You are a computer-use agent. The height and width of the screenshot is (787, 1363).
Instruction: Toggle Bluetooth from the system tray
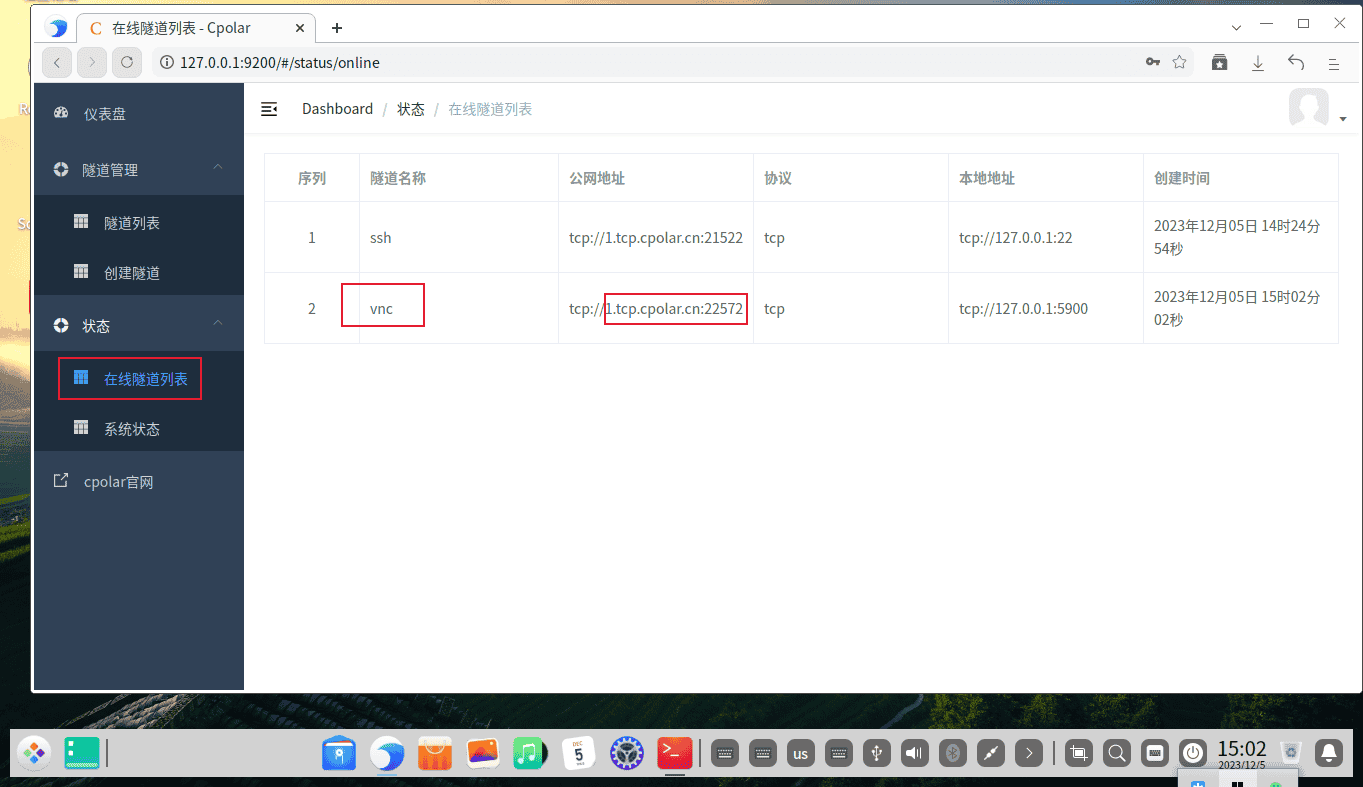coord(952,753)
